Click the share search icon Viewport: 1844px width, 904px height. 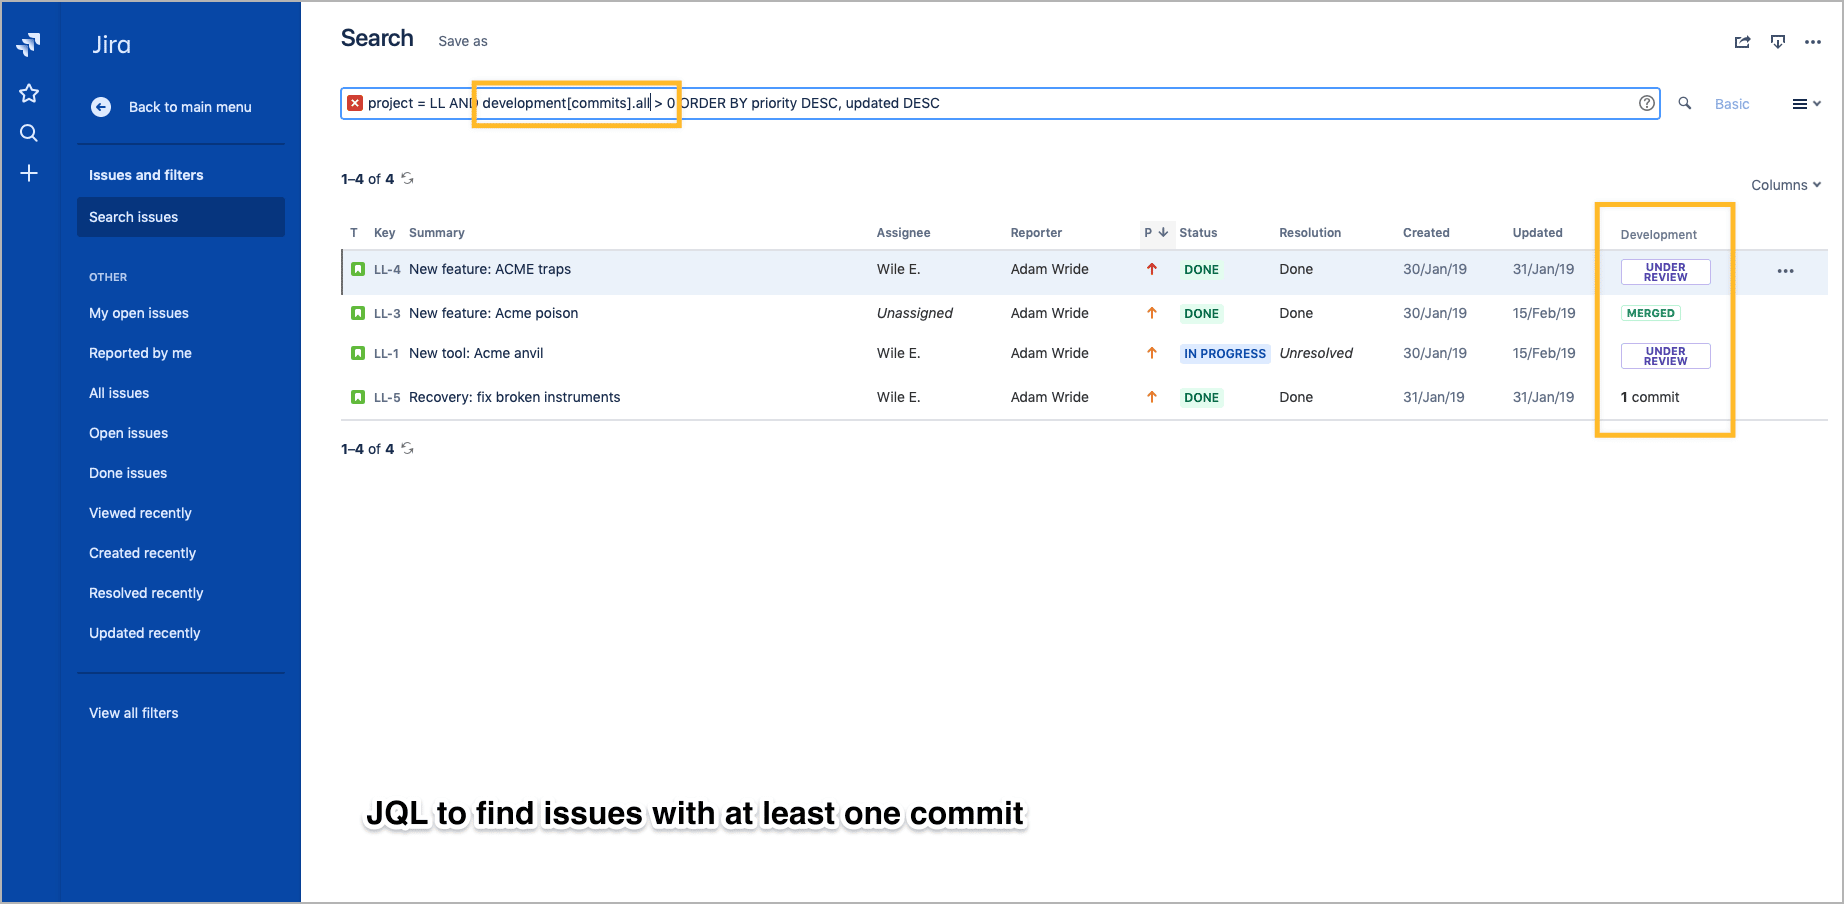[1742, 42]
